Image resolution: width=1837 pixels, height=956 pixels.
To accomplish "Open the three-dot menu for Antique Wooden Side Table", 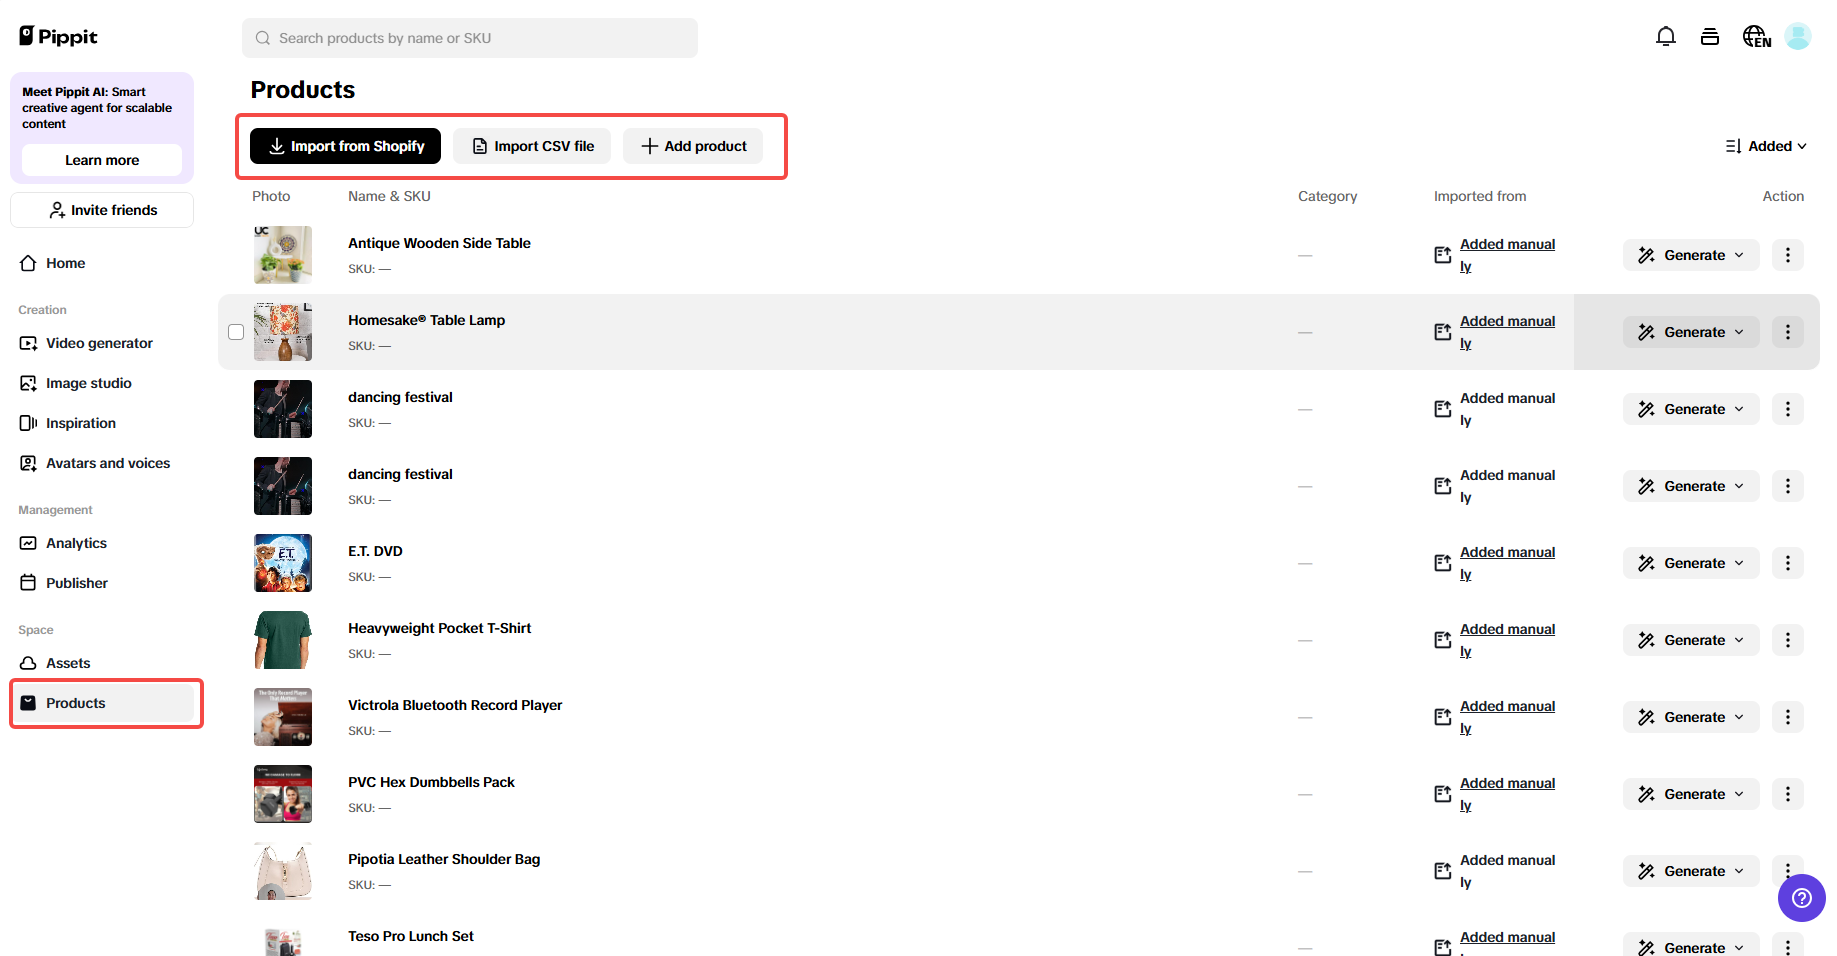I will [1788, 255].
